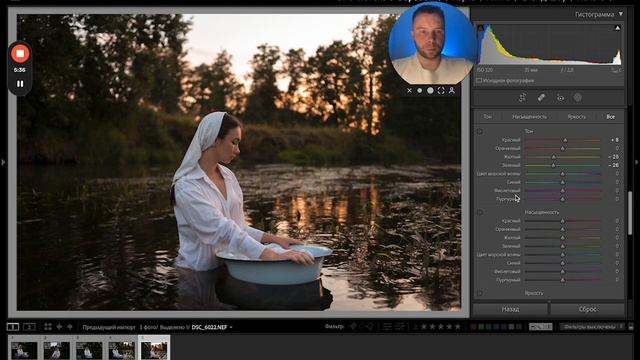640x360 pixels.
Task: Open the DSC_6022.NEF source dropdown
Action: point(212,327)
